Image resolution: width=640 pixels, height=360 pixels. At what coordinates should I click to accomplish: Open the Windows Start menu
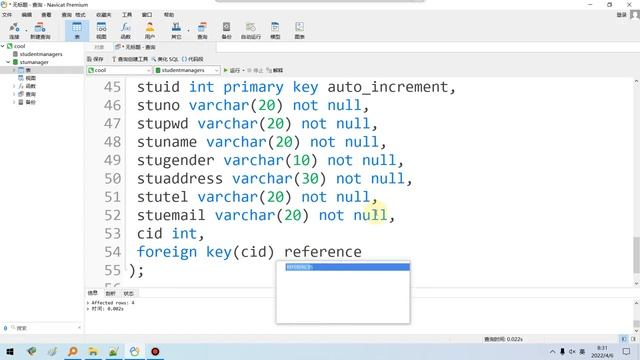[x=10, y=351]
